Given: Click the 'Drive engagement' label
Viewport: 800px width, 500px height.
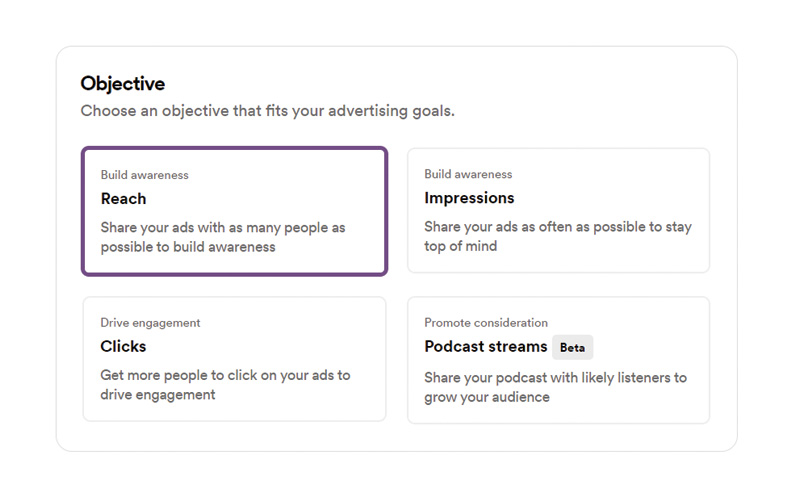Looking at the screenshot, I should pos(150,323).
